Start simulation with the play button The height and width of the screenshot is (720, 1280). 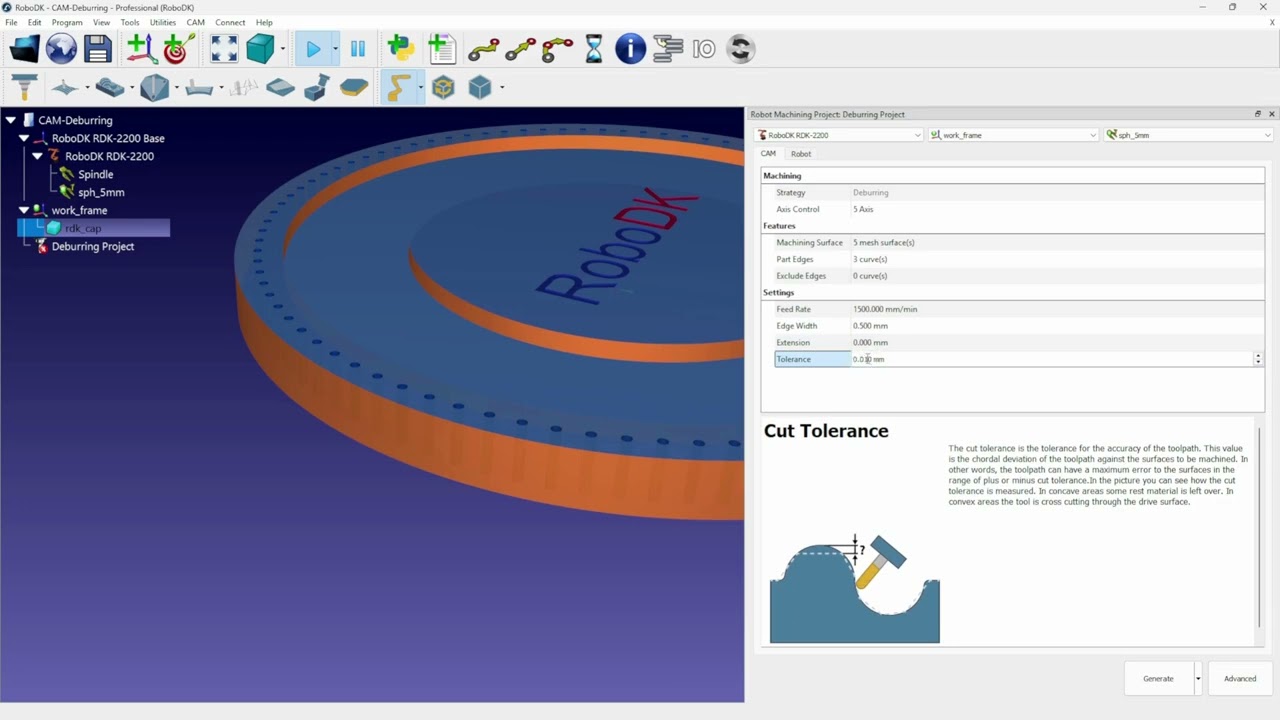coord(313,48)
